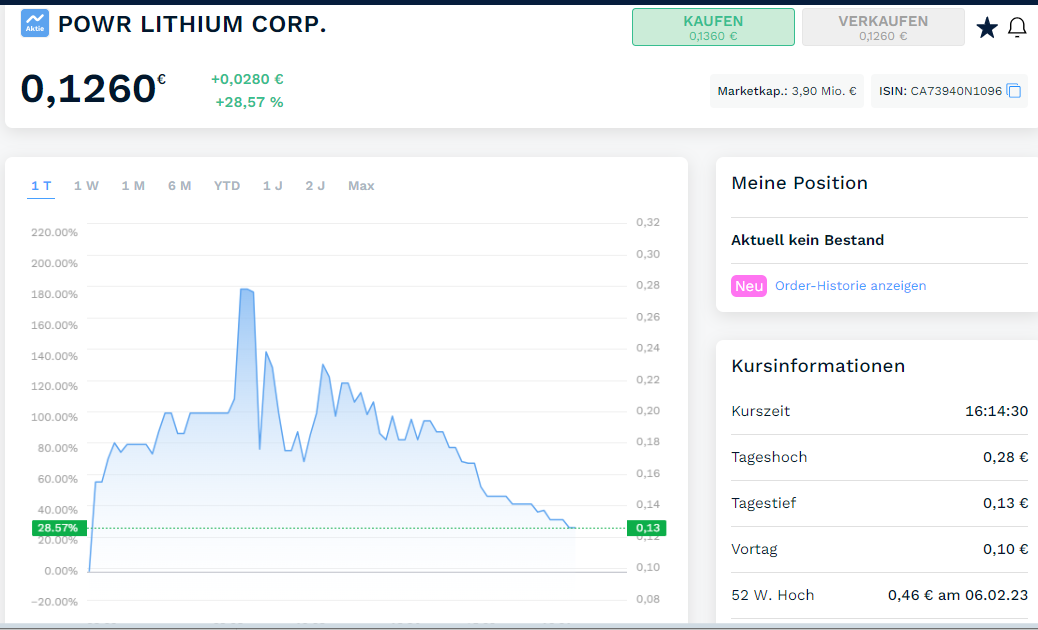
Task: Copy the ISIN with the copy icon
Action: (x=1013, y=91)
